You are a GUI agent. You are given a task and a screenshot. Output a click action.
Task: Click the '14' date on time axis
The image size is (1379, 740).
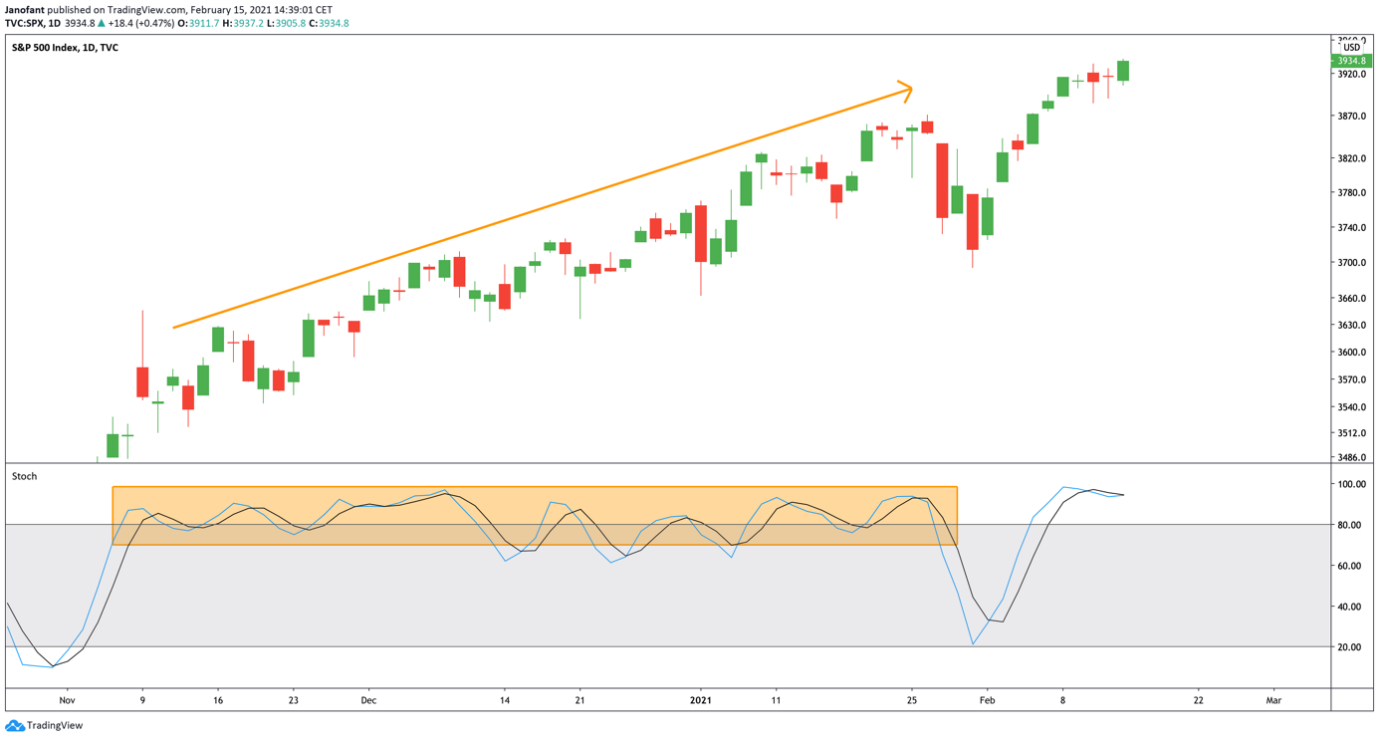click(504, 701)
